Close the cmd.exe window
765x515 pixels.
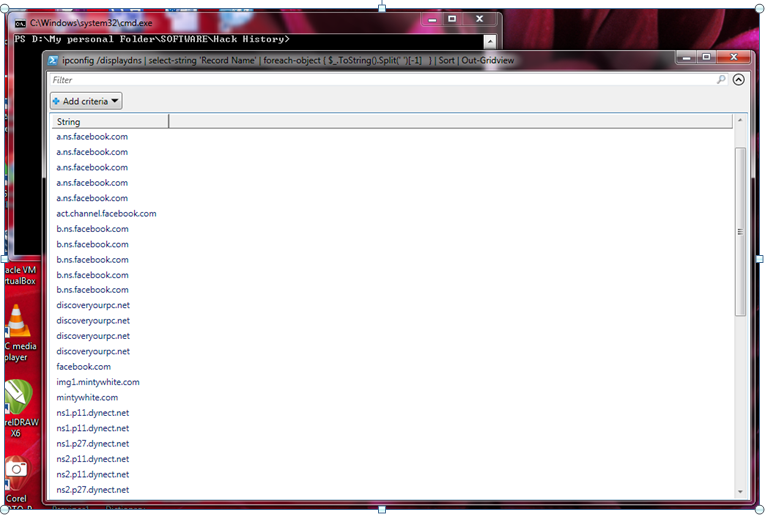click(x=480, y=19)
